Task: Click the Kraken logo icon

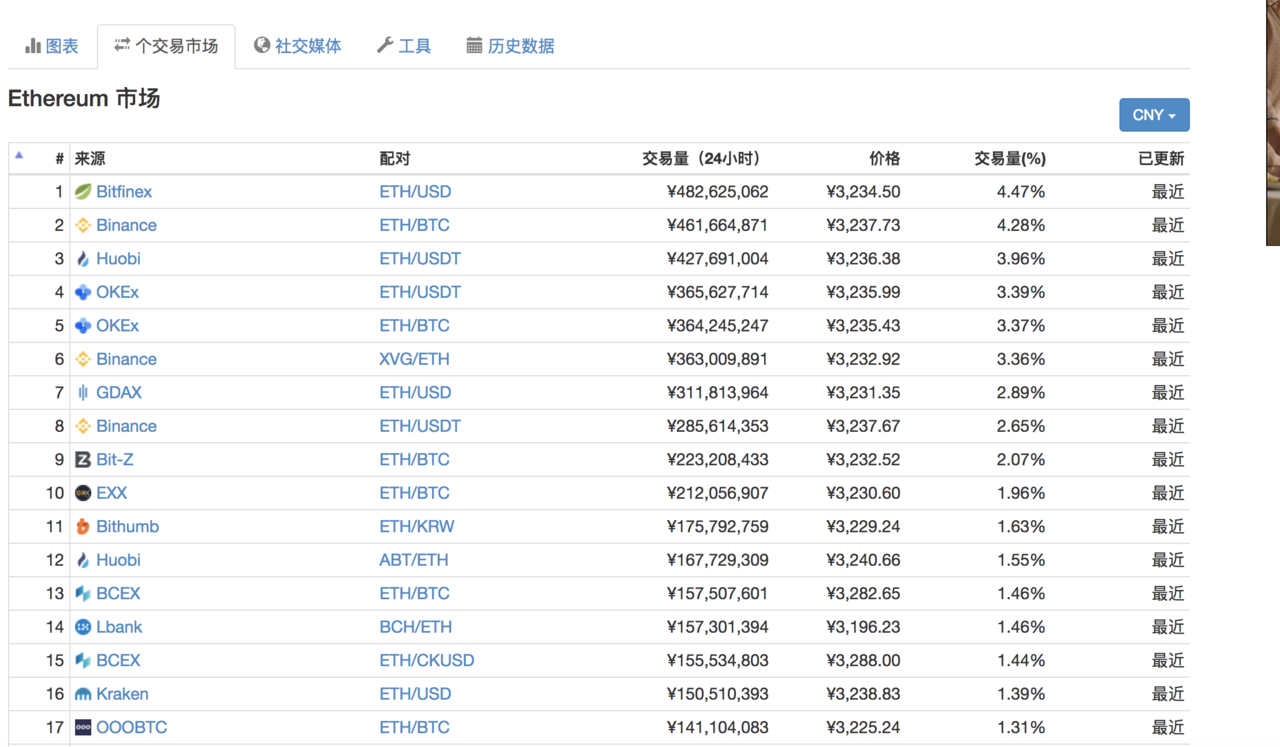Action: coord(83,694)
